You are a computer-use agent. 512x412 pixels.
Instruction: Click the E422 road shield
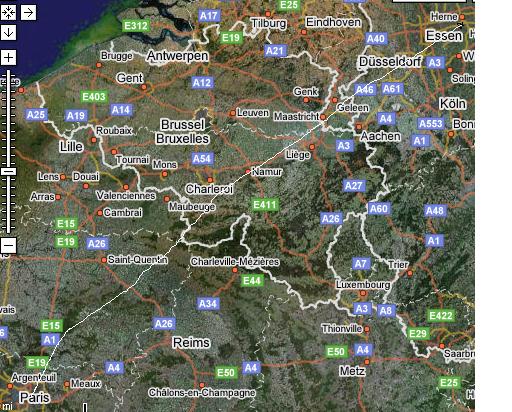[x=441, y=316]
